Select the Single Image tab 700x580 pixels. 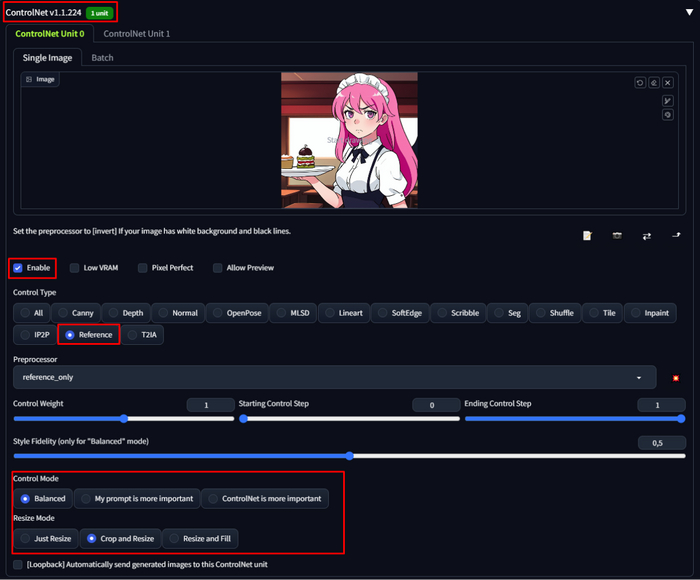pyautogui.click(x=47, y=58)
